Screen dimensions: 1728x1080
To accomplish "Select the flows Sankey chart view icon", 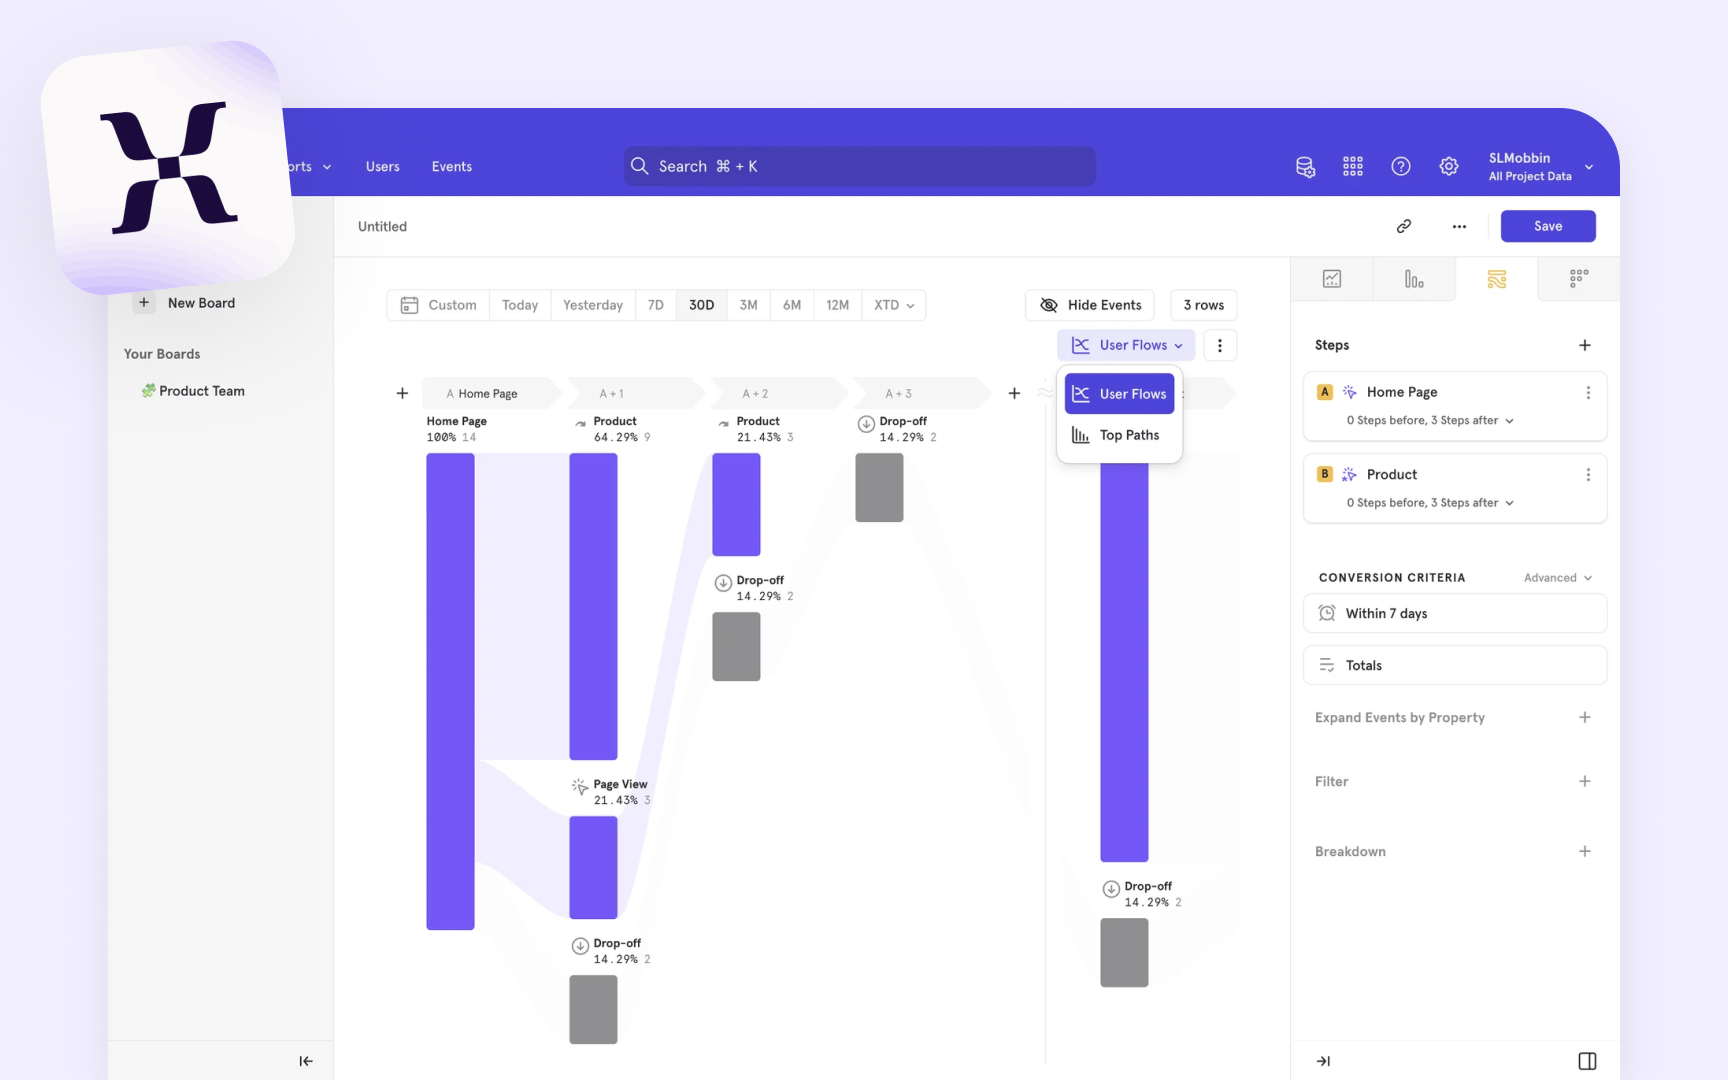I will (x=1497, y=279).
